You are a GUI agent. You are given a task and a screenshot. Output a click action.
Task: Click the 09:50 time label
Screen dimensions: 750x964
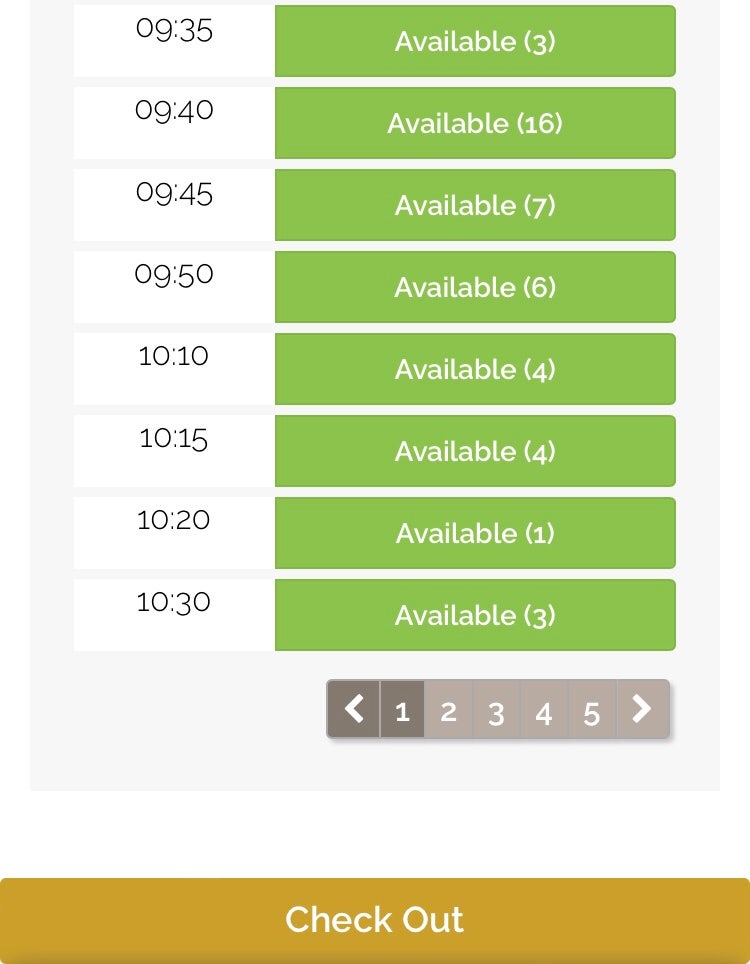174,274
